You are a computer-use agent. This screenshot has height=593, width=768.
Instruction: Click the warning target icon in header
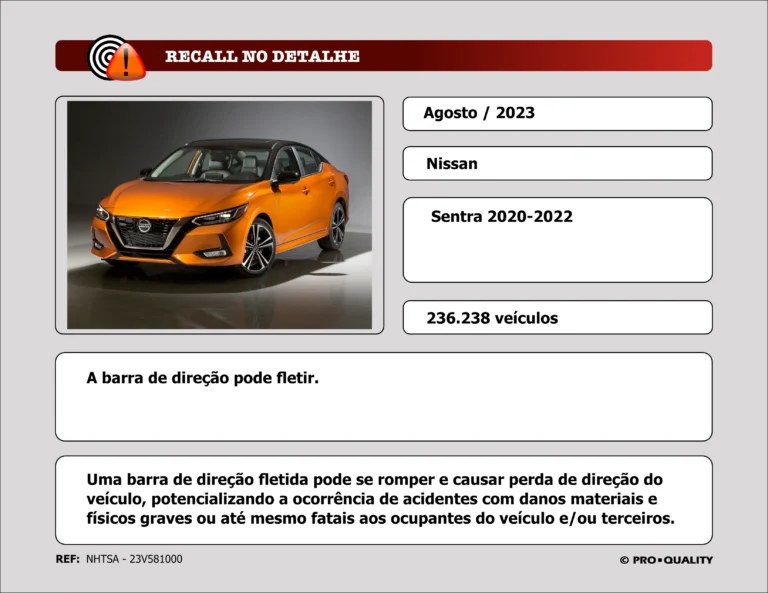(x=108, y=54)
